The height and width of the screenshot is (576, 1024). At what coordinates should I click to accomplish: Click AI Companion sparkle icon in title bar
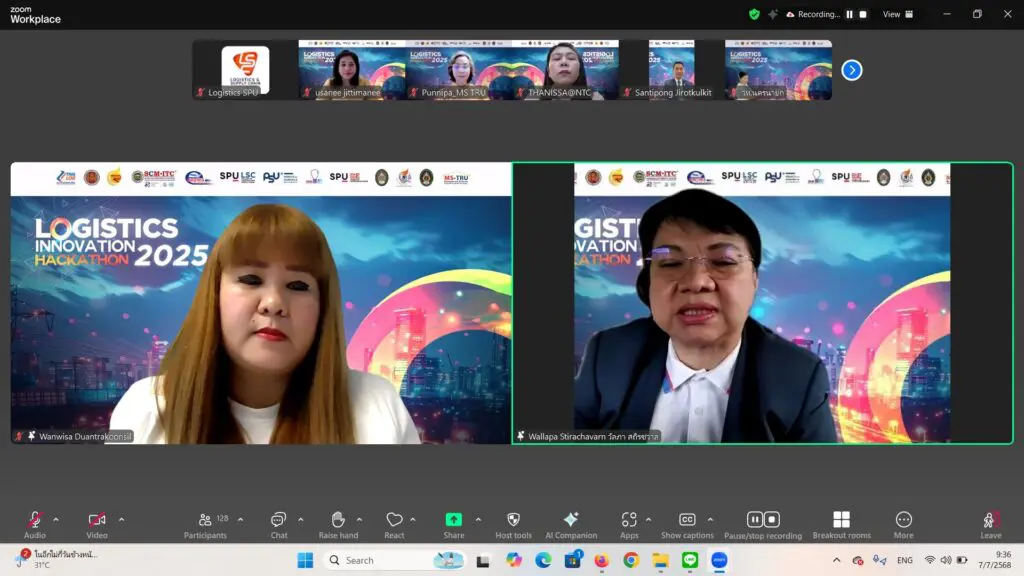click(x=773, y=14)
